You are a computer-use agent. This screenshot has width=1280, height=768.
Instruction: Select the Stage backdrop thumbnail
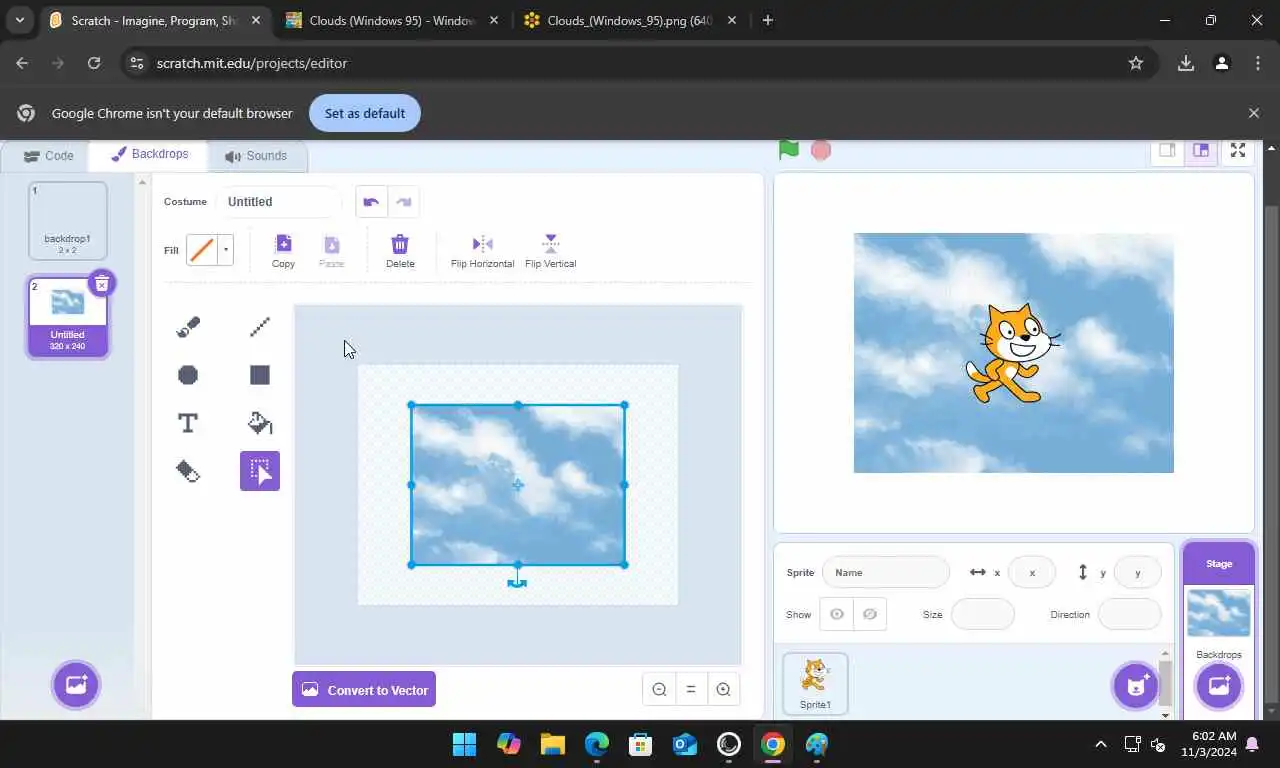(1219, 613)
